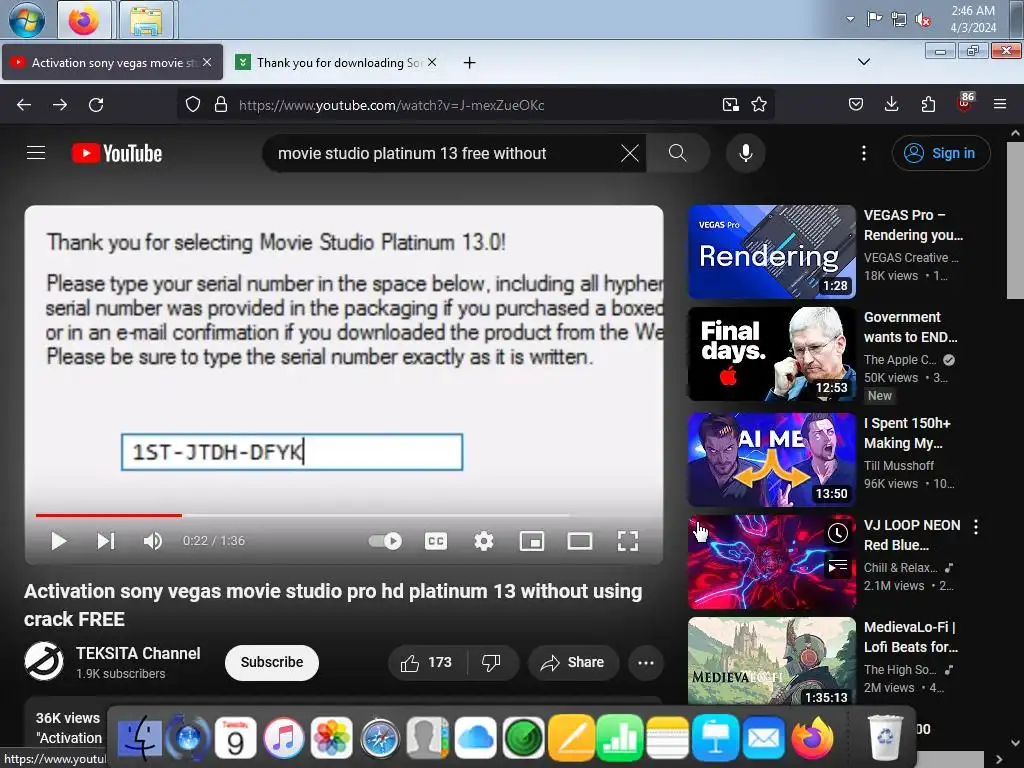
Task: Open the player settings gear
Action: (x=484, y=541)
